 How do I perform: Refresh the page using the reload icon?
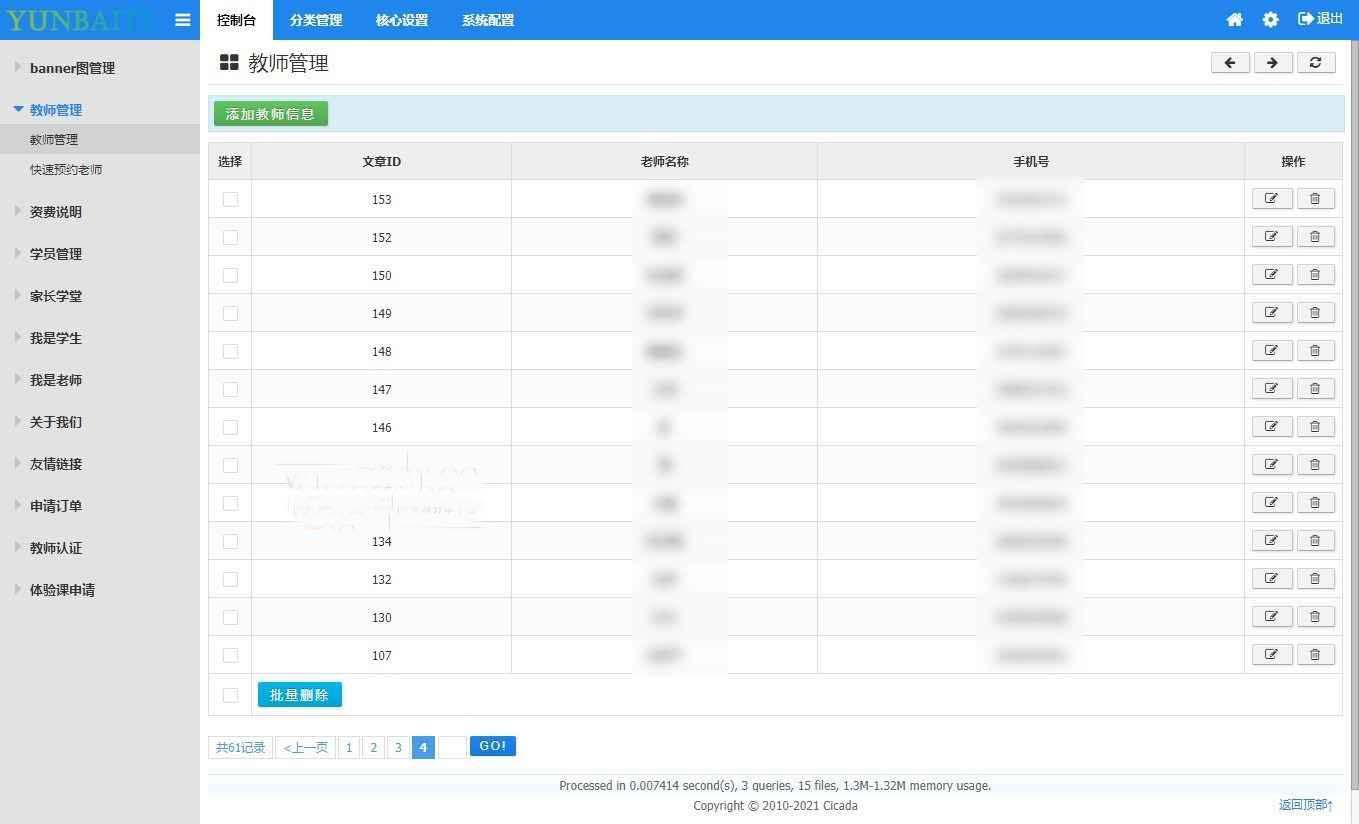point(1315,63)
